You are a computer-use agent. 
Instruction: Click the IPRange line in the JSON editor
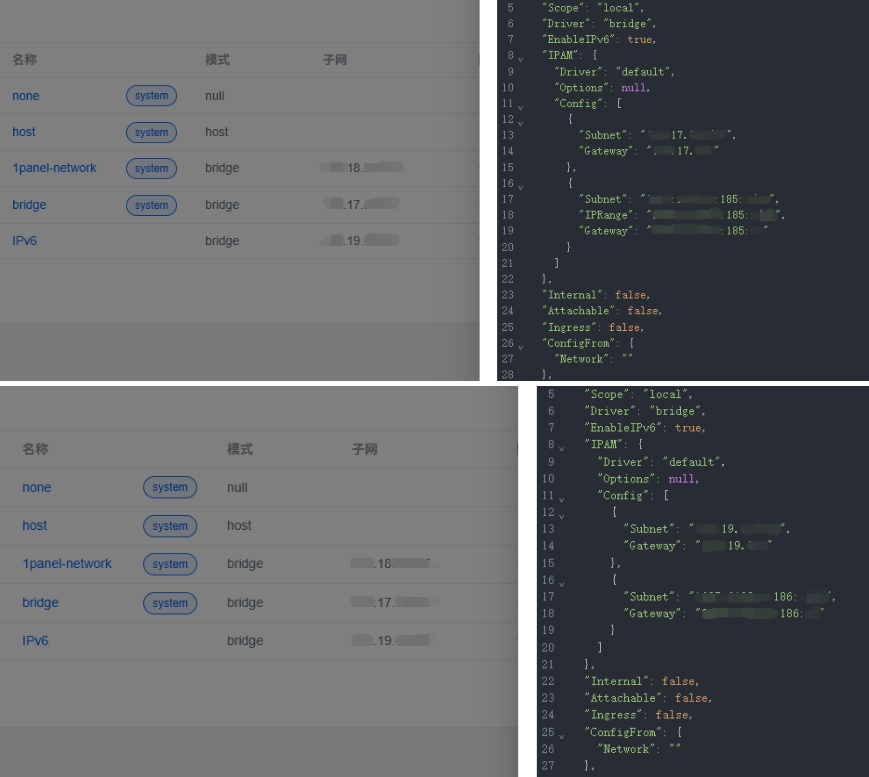tap(680, 215)
